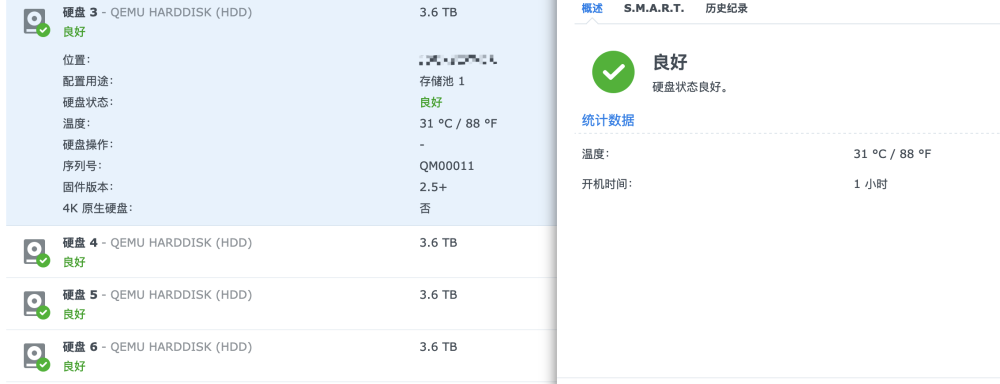Click the firmware version 2.5+ value
Viewport: 1000px width, 384px height.
433,187
